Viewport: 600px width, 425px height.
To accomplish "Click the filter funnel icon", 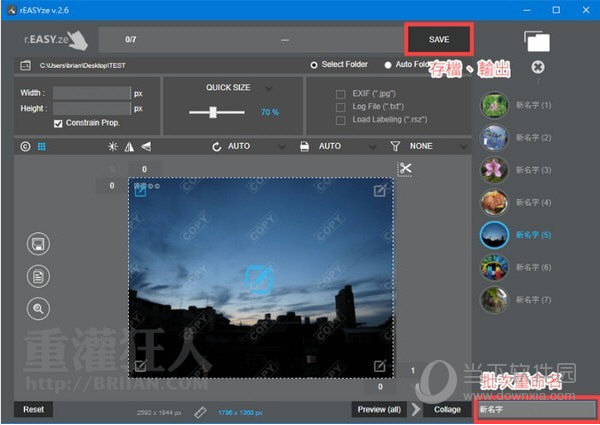I will (395, 146).
